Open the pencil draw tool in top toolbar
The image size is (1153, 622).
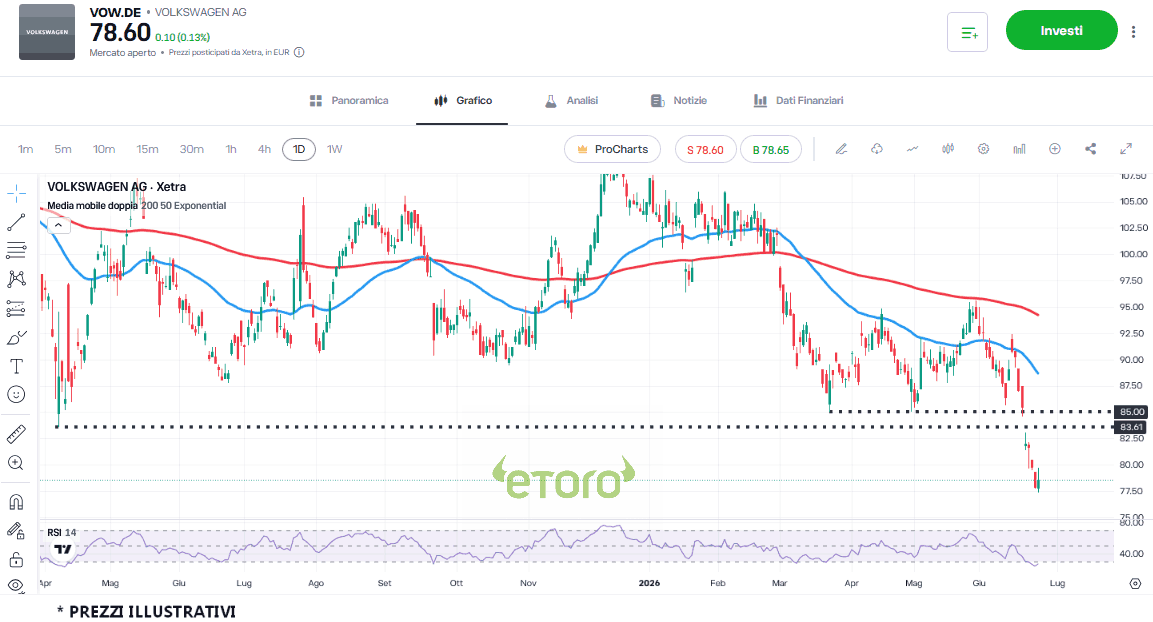click(841, 149)
